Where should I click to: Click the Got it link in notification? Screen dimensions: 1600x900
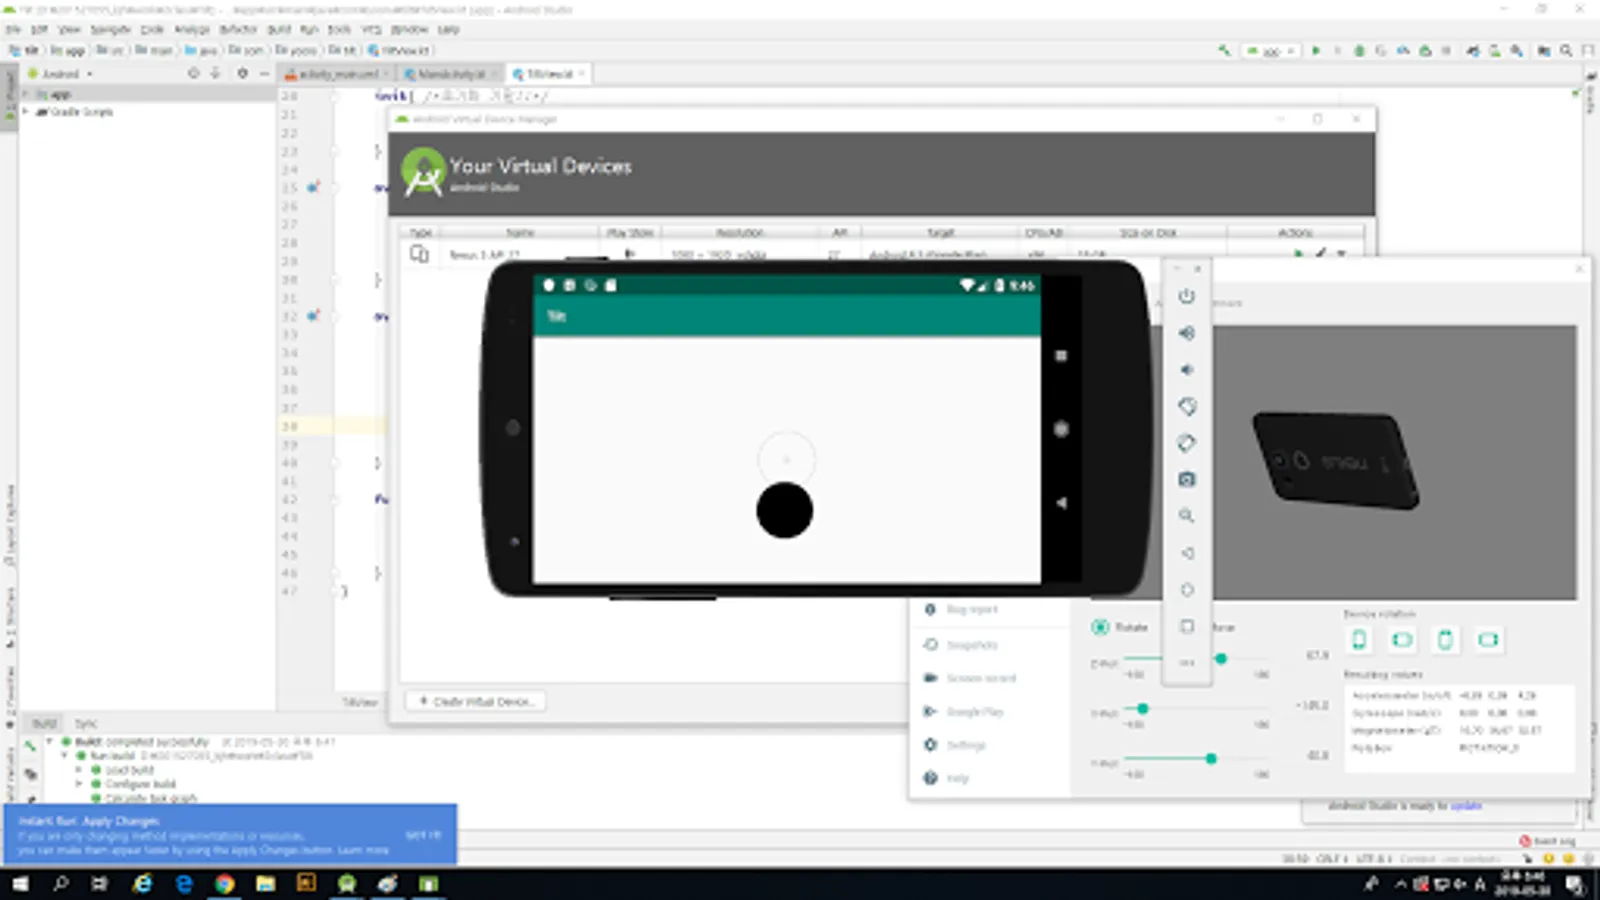coord(422,834)
